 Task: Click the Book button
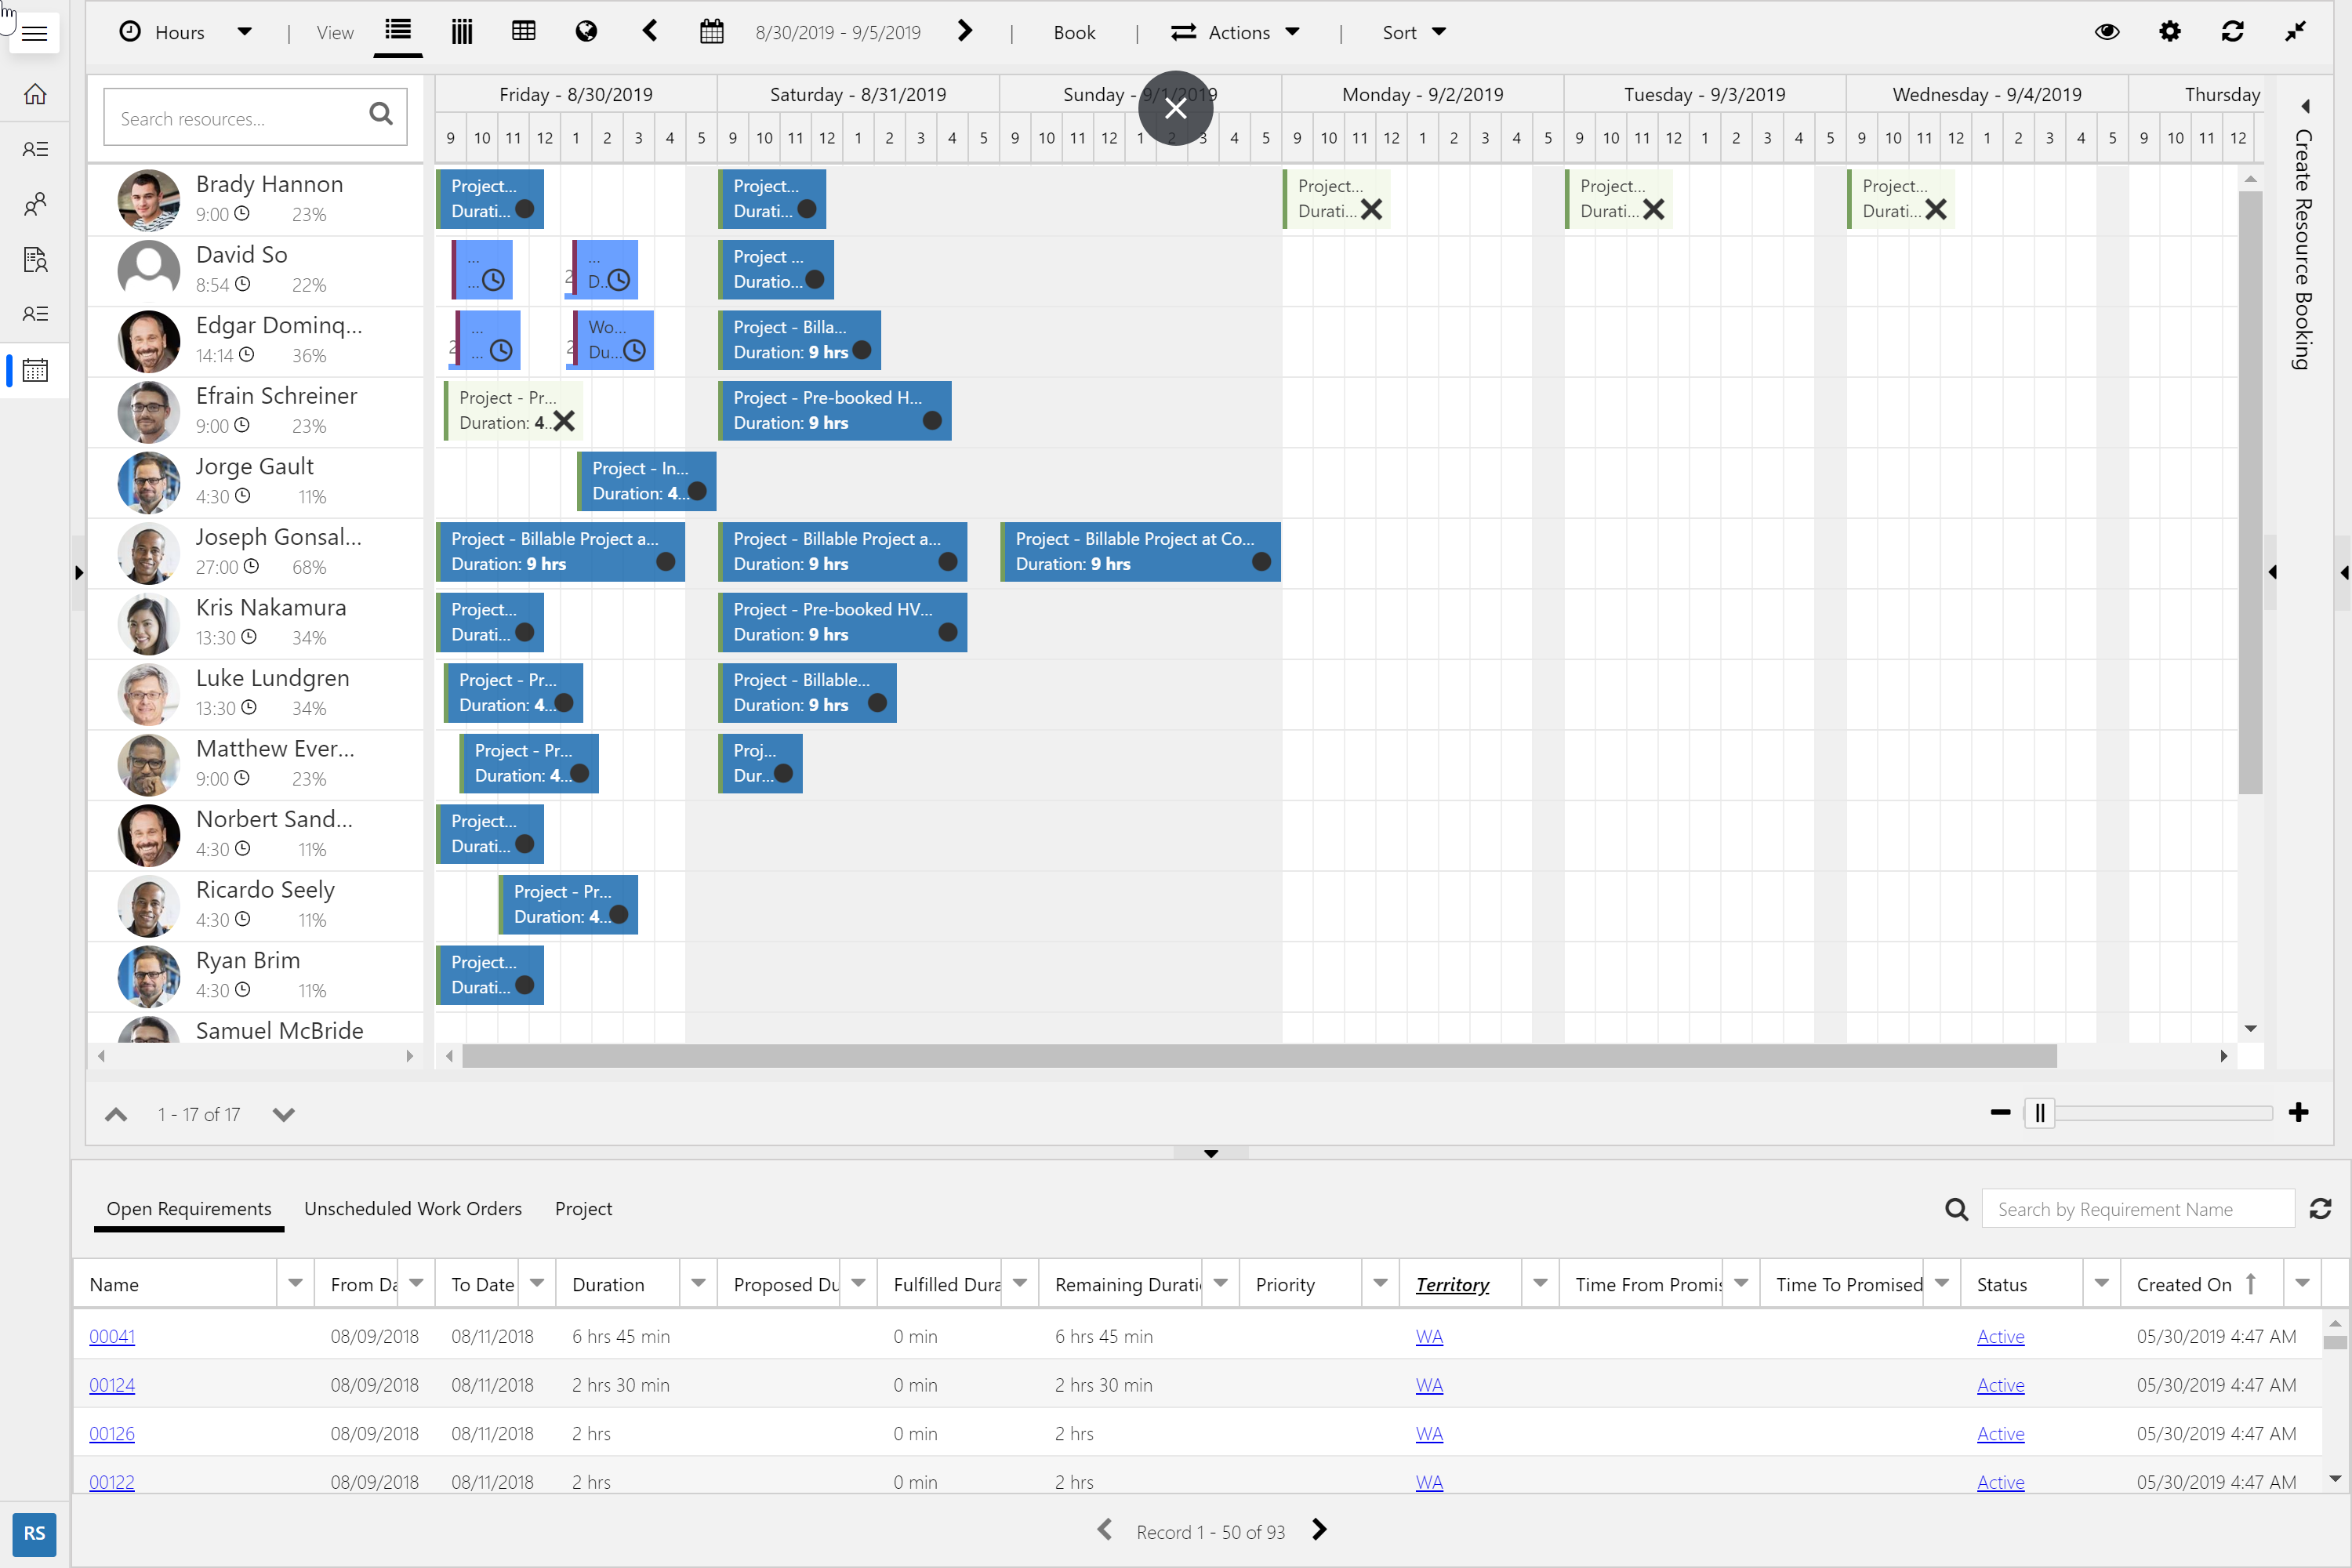pos(1074,32)
